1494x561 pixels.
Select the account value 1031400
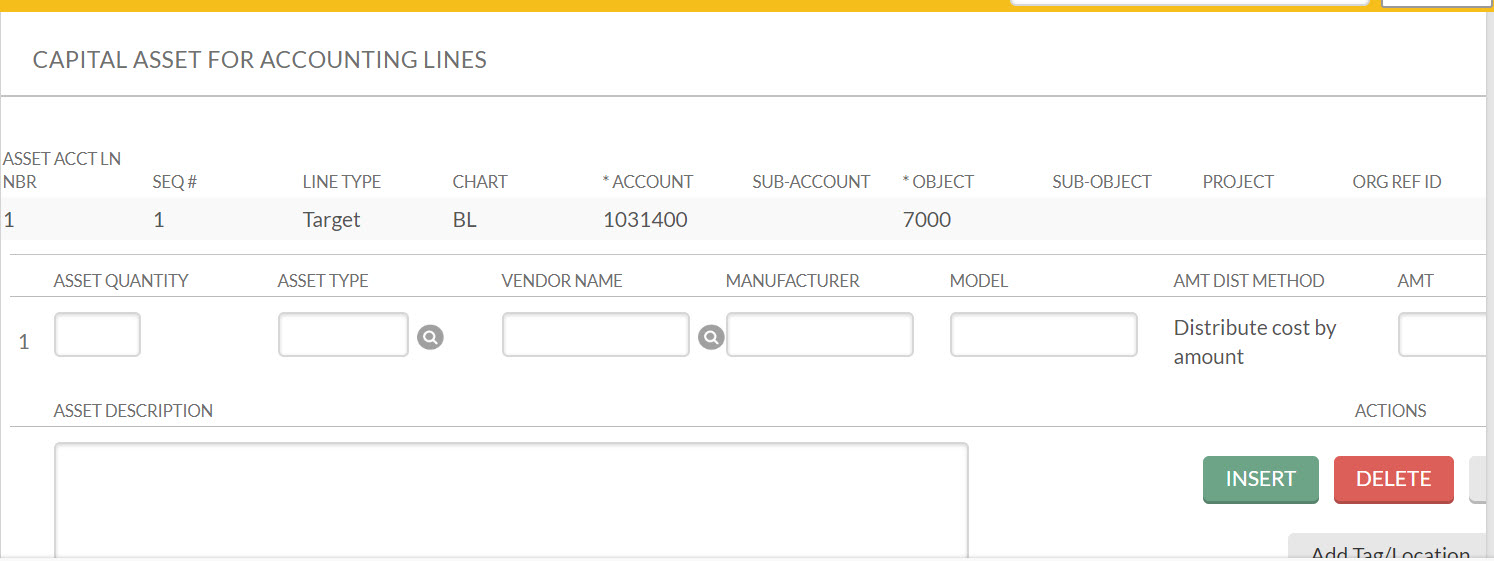point(645,220)
